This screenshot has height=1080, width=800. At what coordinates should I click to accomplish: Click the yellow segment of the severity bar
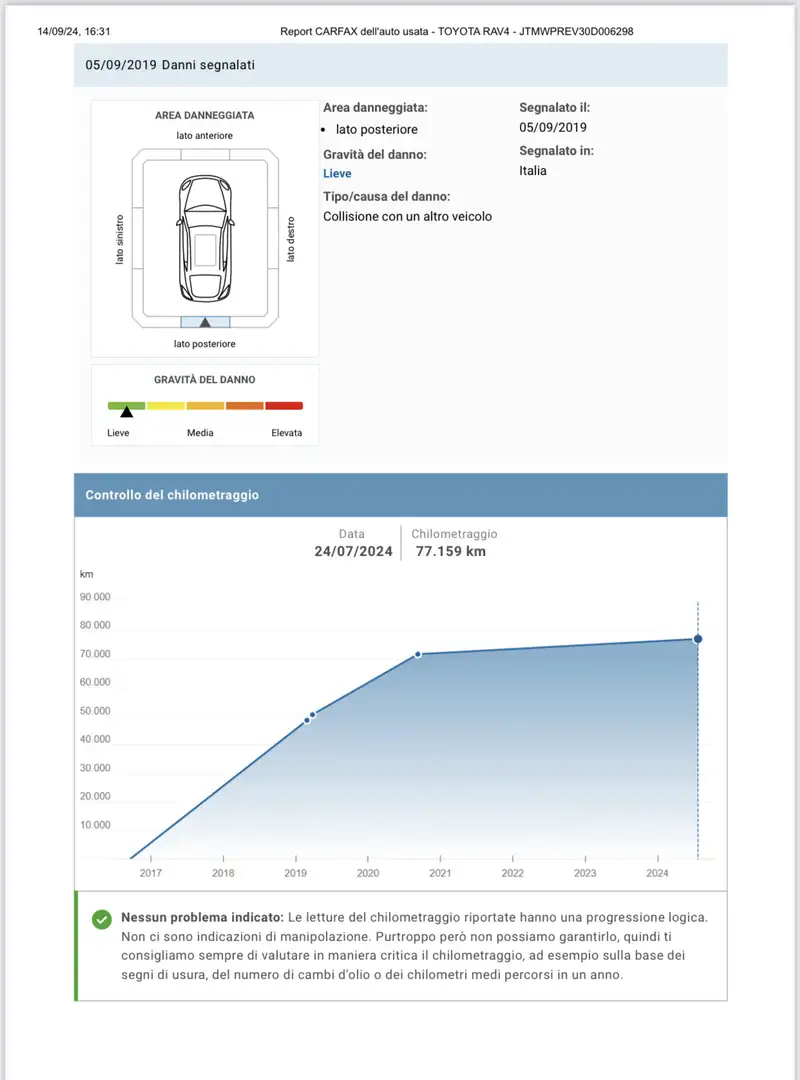tap(166, 405)
